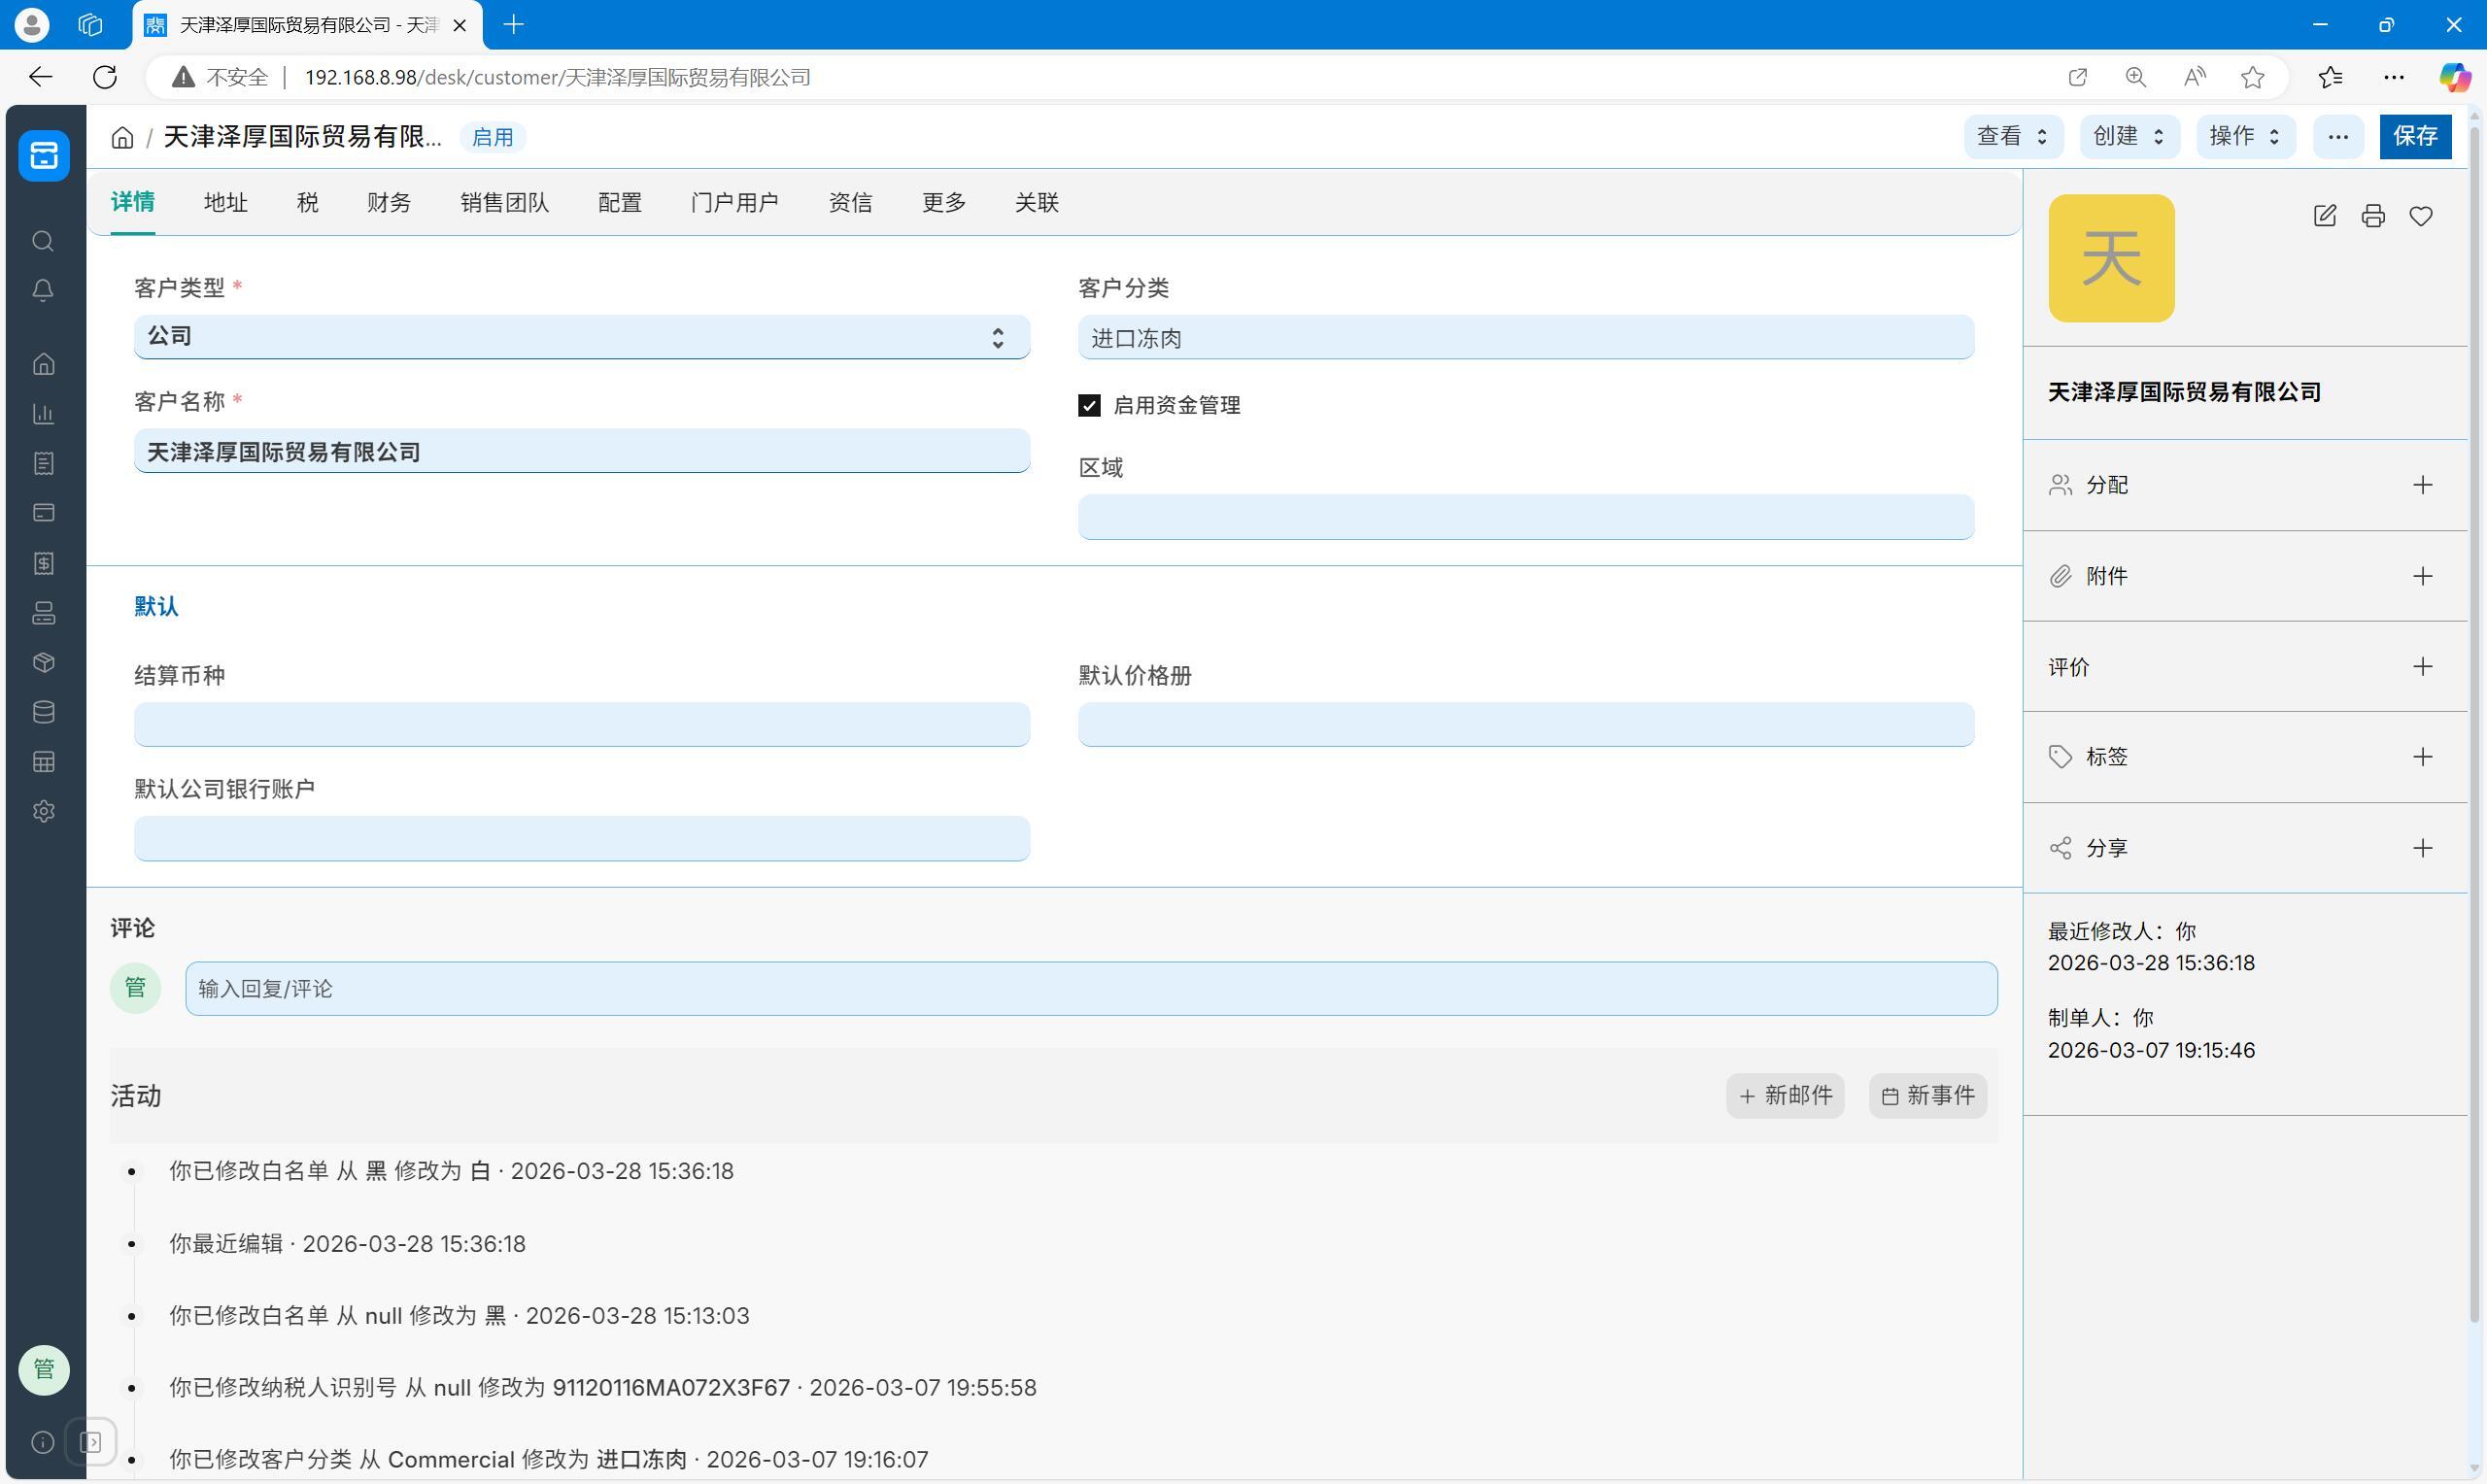2487x1484 pixels.
Task: Open the 客户类型 dropdown
Action: coord(582,337)
